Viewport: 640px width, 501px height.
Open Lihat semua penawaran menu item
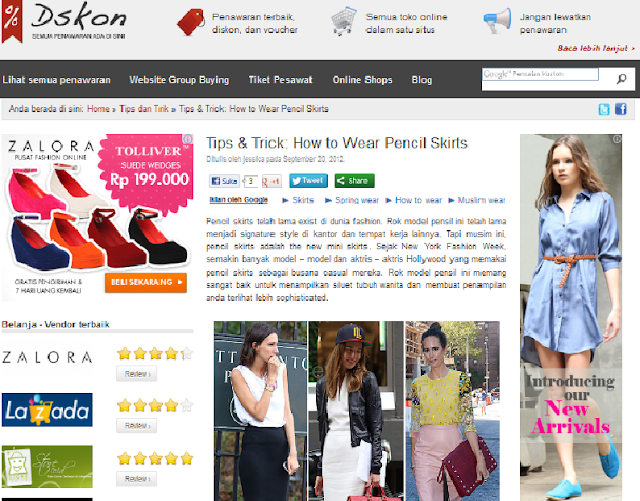point(56,80)
